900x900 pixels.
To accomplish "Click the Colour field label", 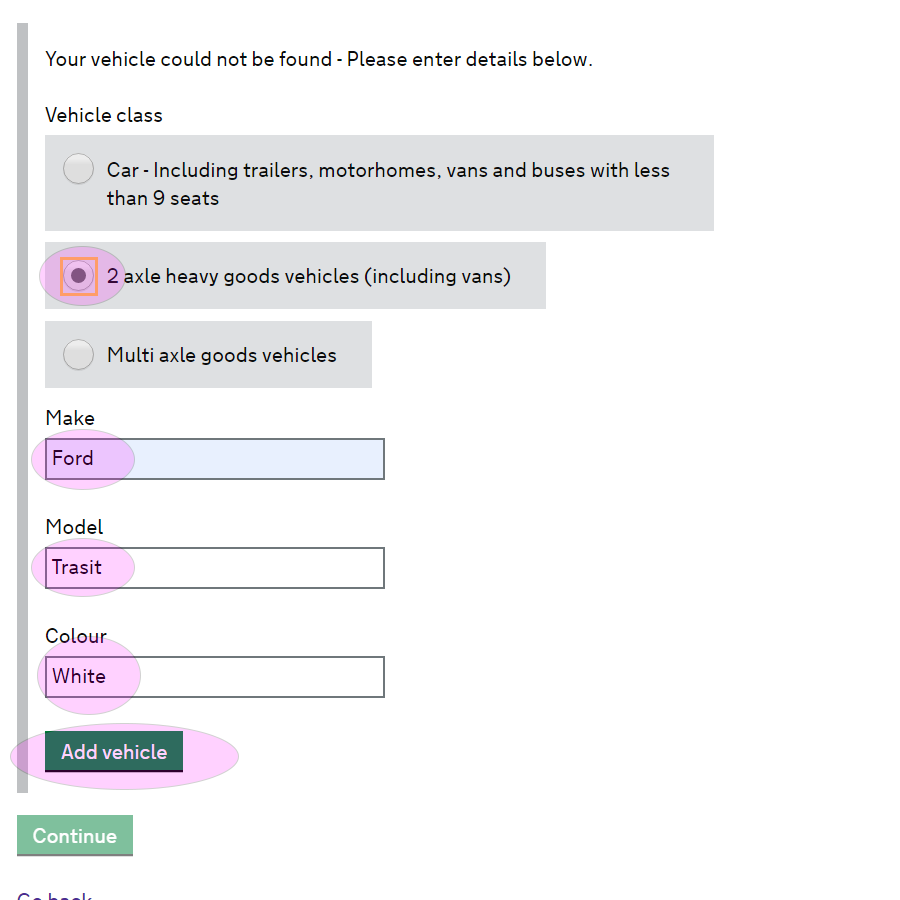I will click(x=76, y=636).
